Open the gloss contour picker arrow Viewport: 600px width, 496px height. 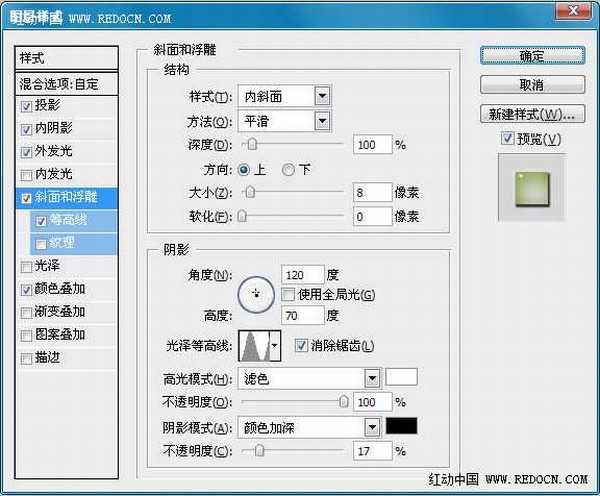point(275,346)
